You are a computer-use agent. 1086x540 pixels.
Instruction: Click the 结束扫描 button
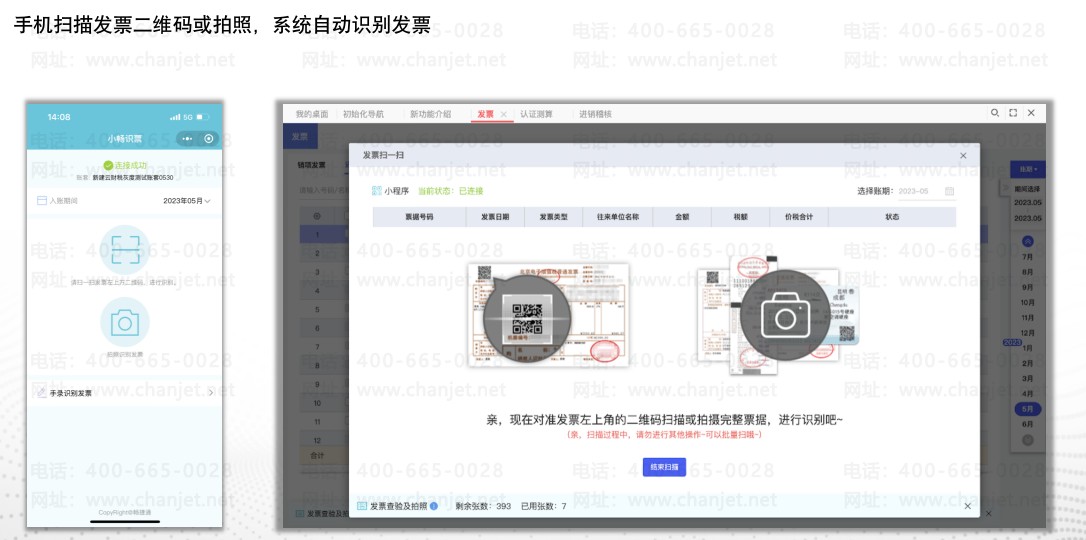tap(664, 467)
